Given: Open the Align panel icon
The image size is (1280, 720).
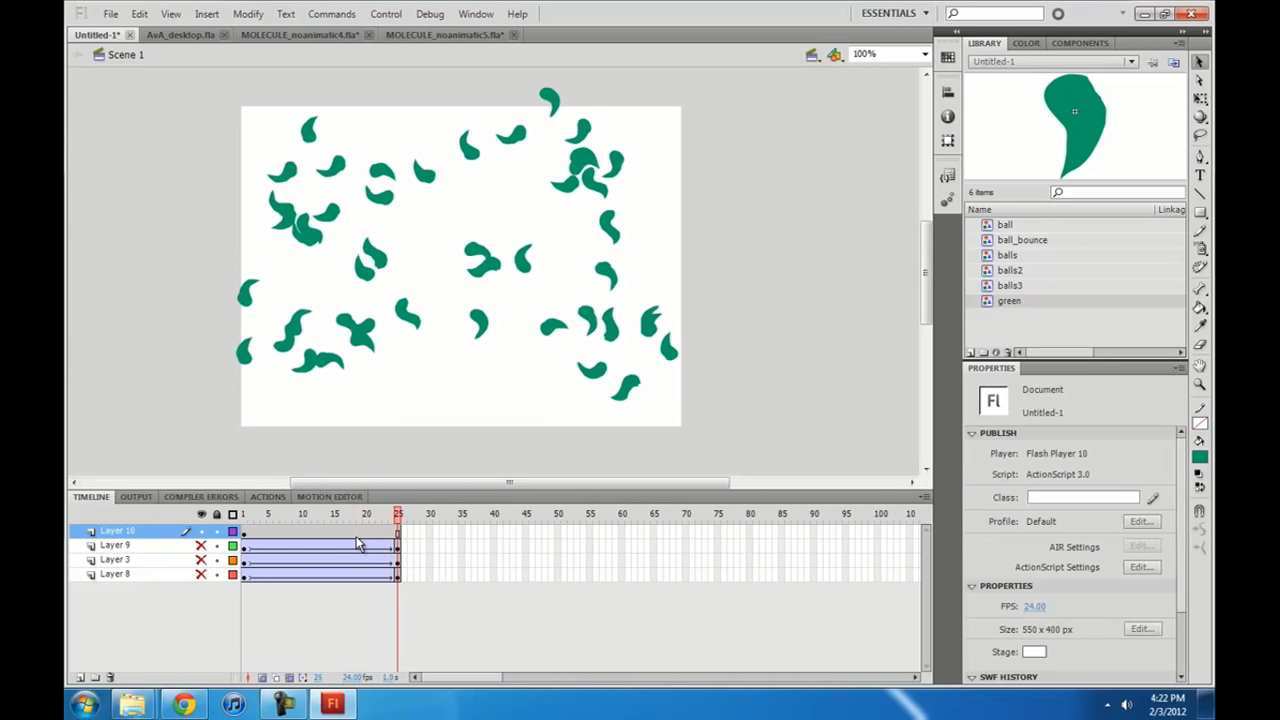Looking at the screenshot, I should click(x=948, y=92).
